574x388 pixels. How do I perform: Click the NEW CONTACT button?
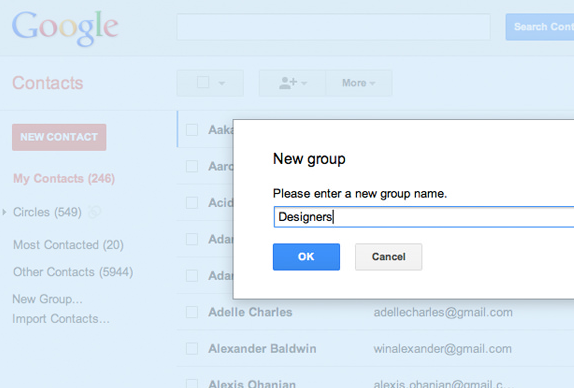coord(59,137)
